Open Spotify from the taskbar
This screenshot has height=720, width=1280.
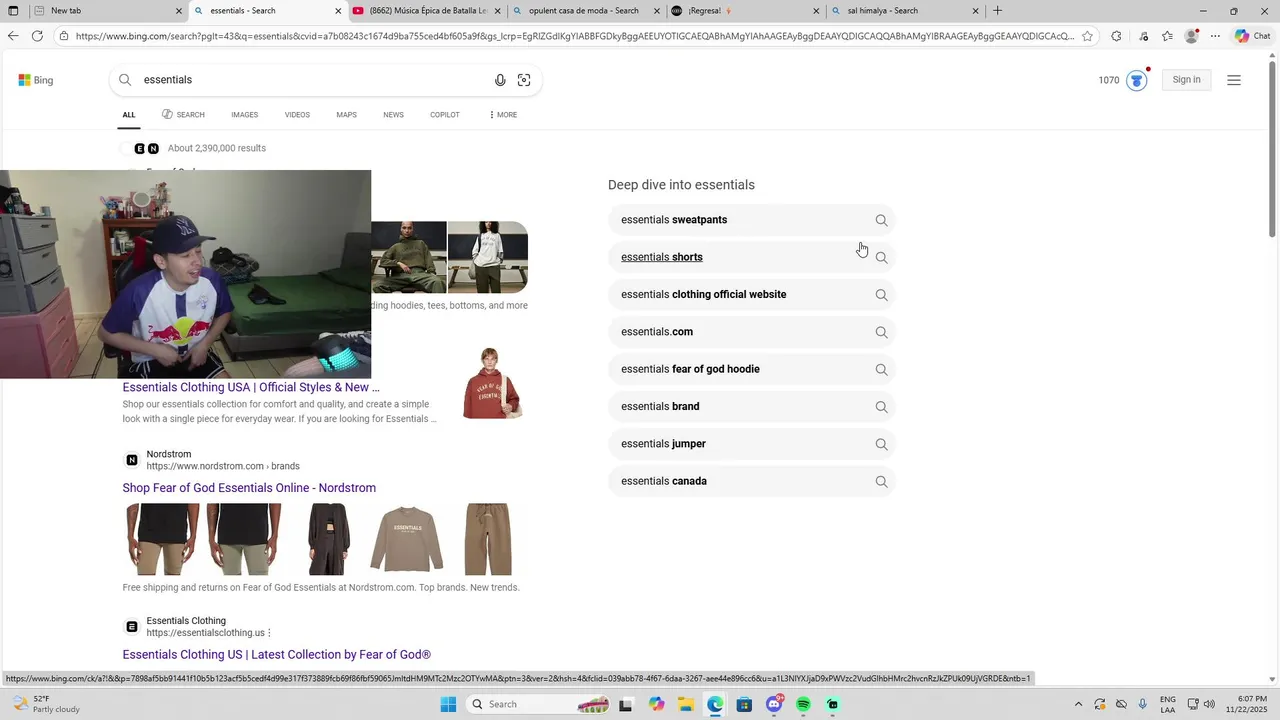coord(803,704)
